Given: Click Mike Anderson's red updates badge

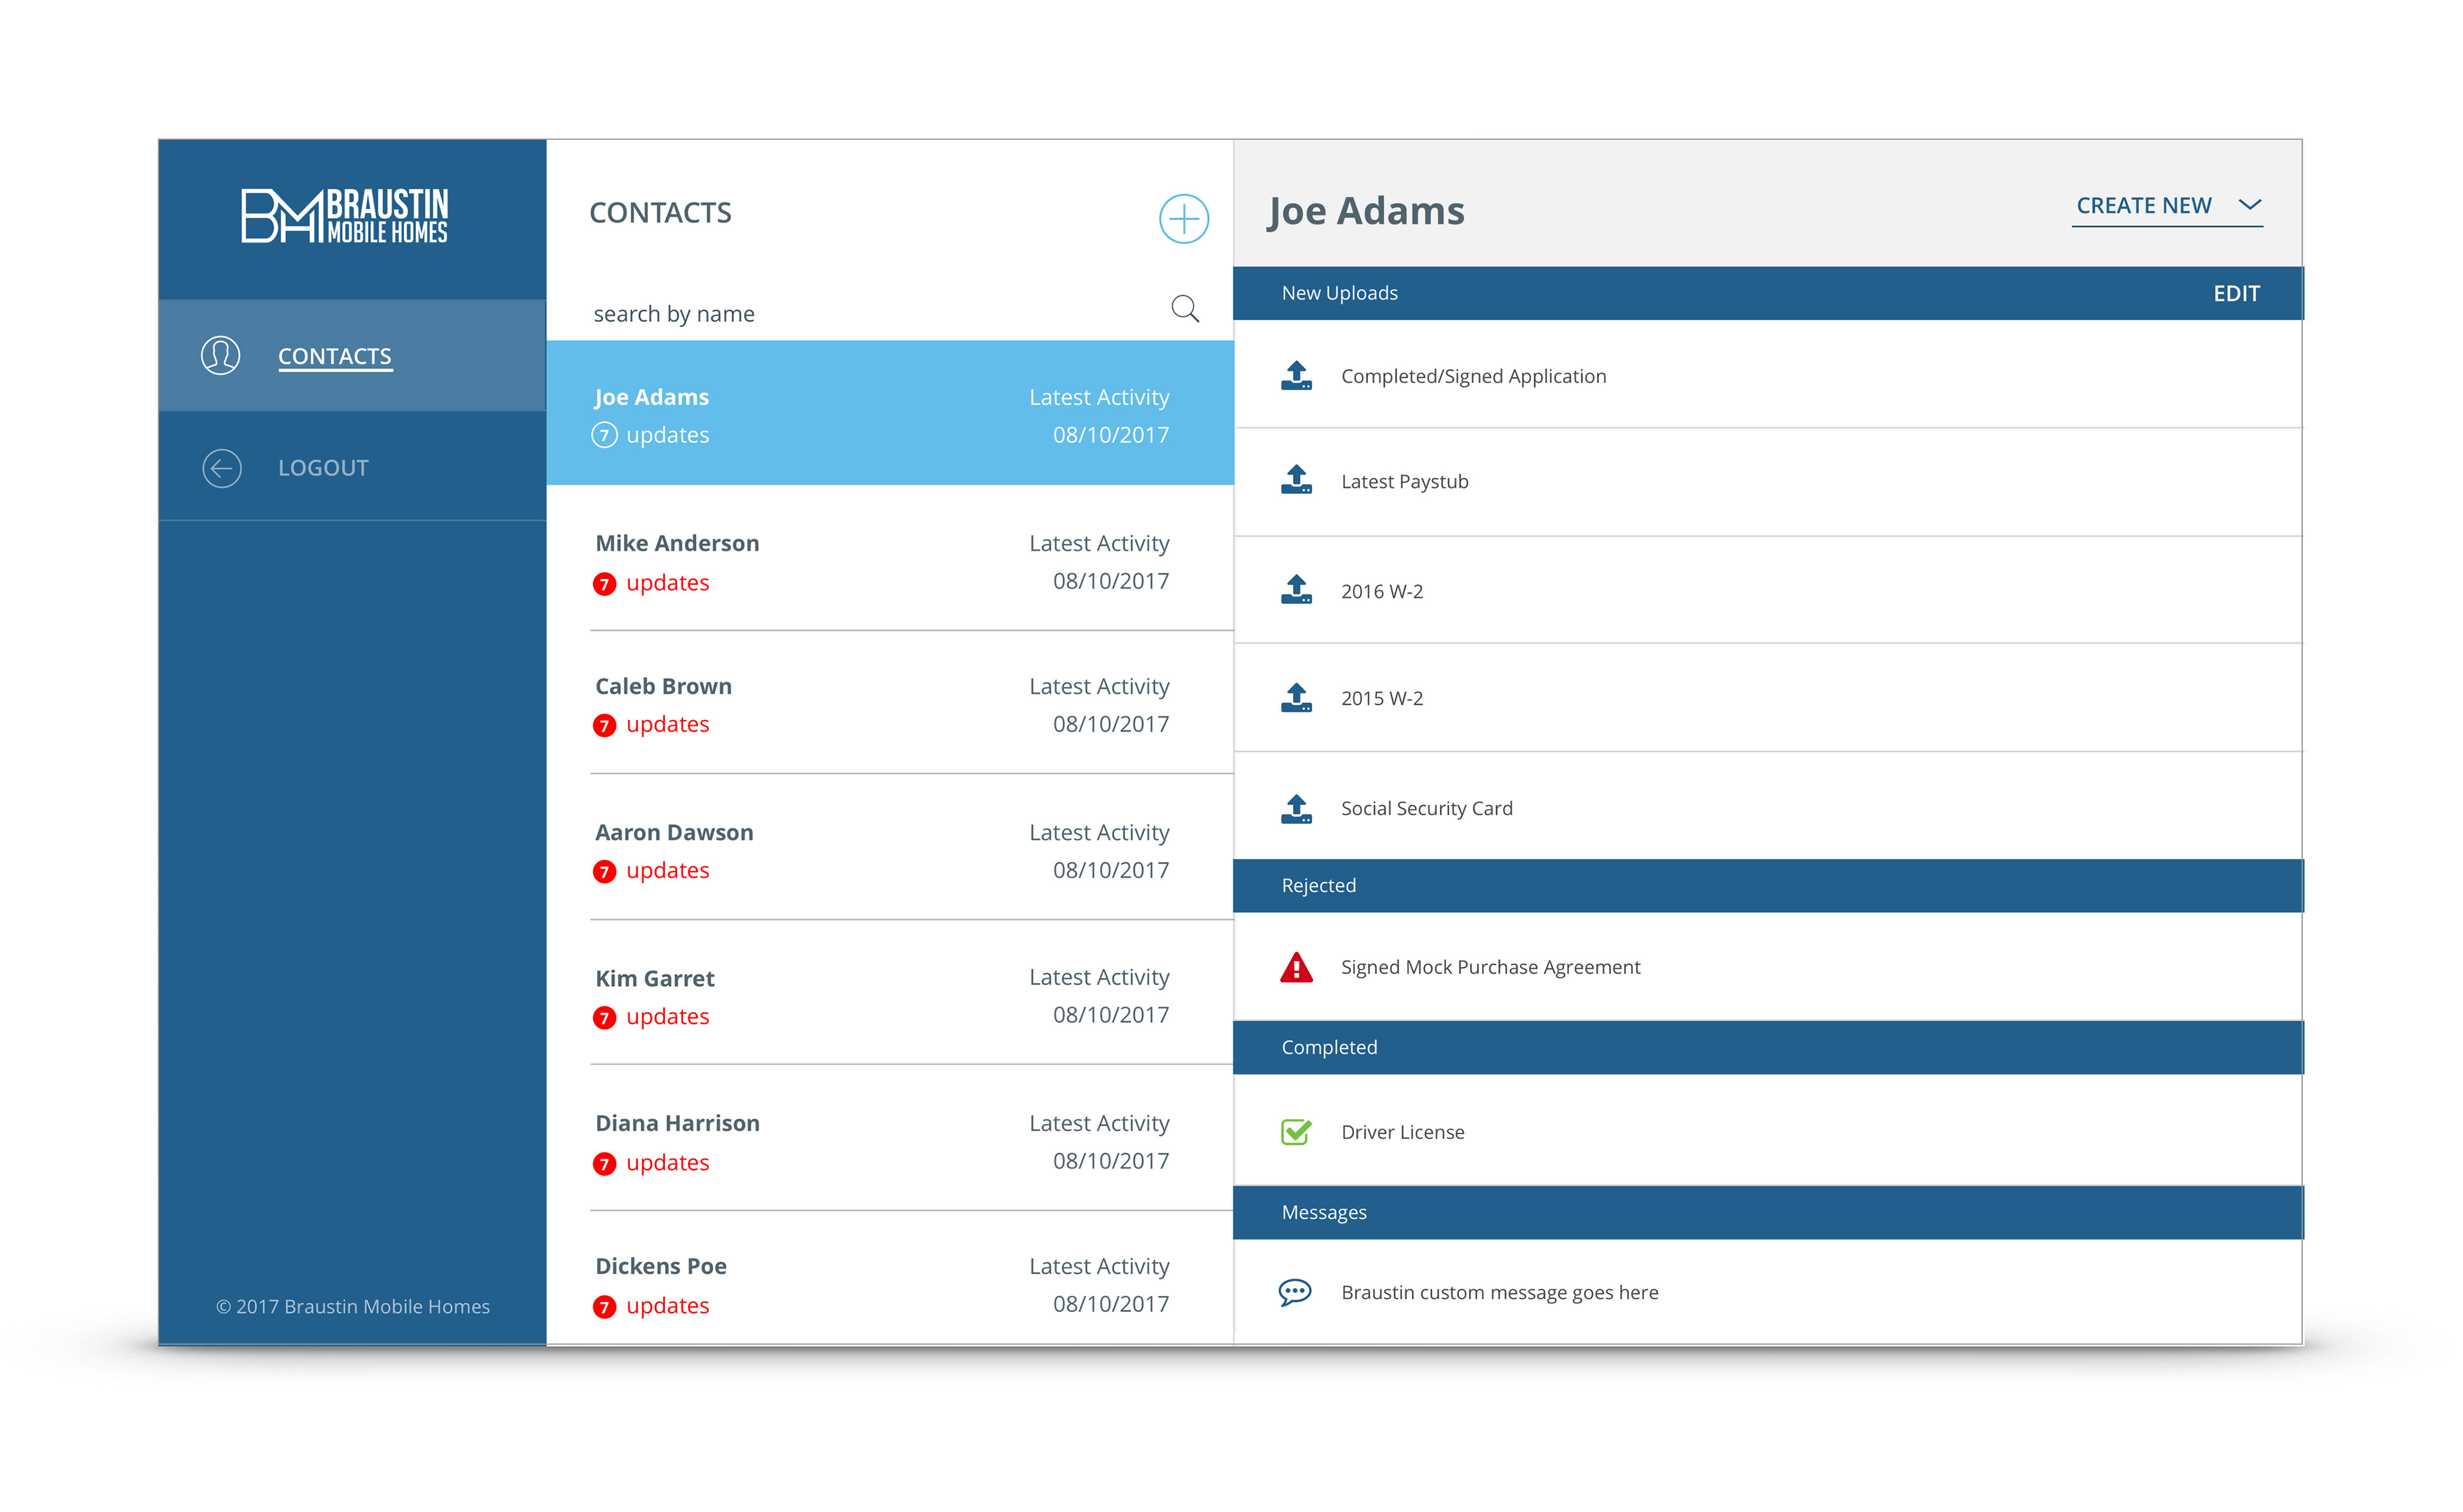Looking at the screenshot, I should click(x=604, y=584).
